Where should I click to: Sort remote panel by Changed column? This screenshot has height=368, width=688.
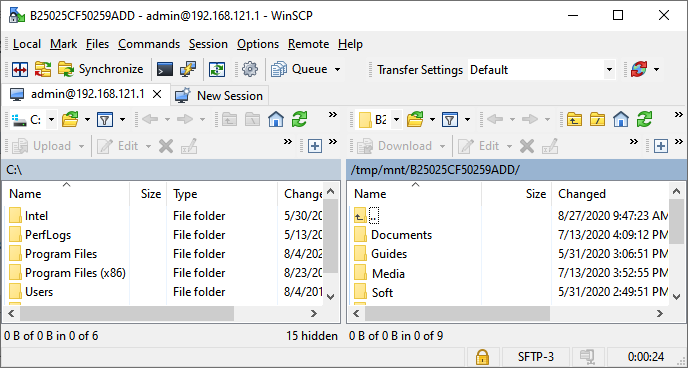(x=610, y=194)
